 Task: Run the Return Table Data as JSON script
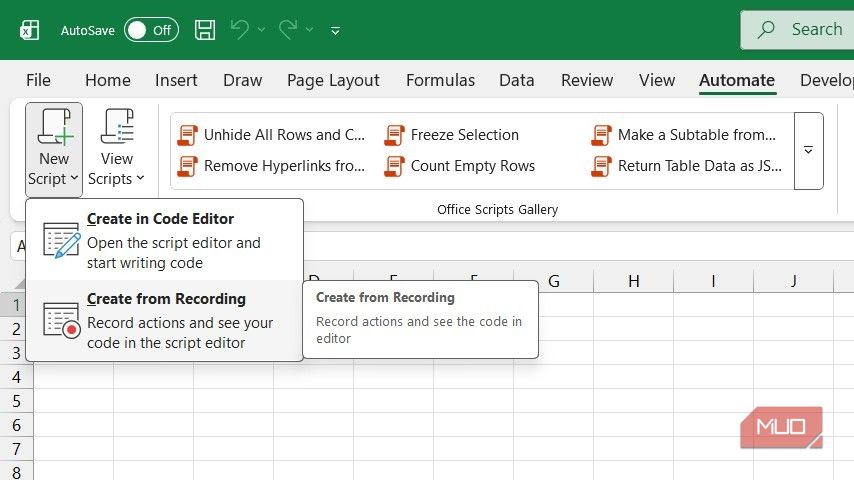[x=687, y=166]
